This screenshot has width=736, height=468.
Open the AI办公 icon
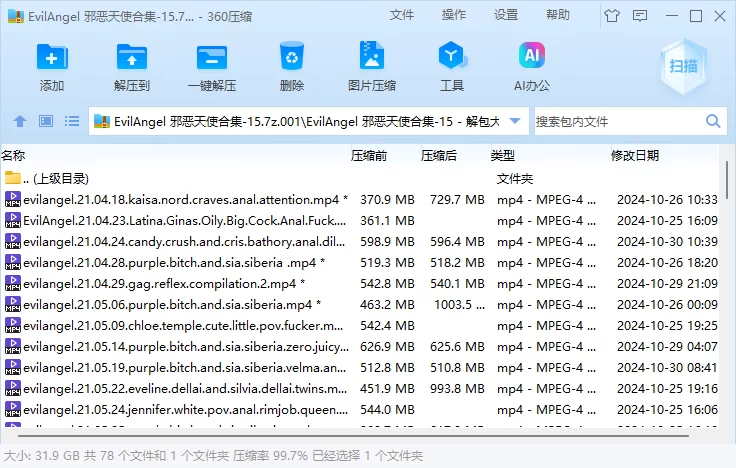coord(531,55)
